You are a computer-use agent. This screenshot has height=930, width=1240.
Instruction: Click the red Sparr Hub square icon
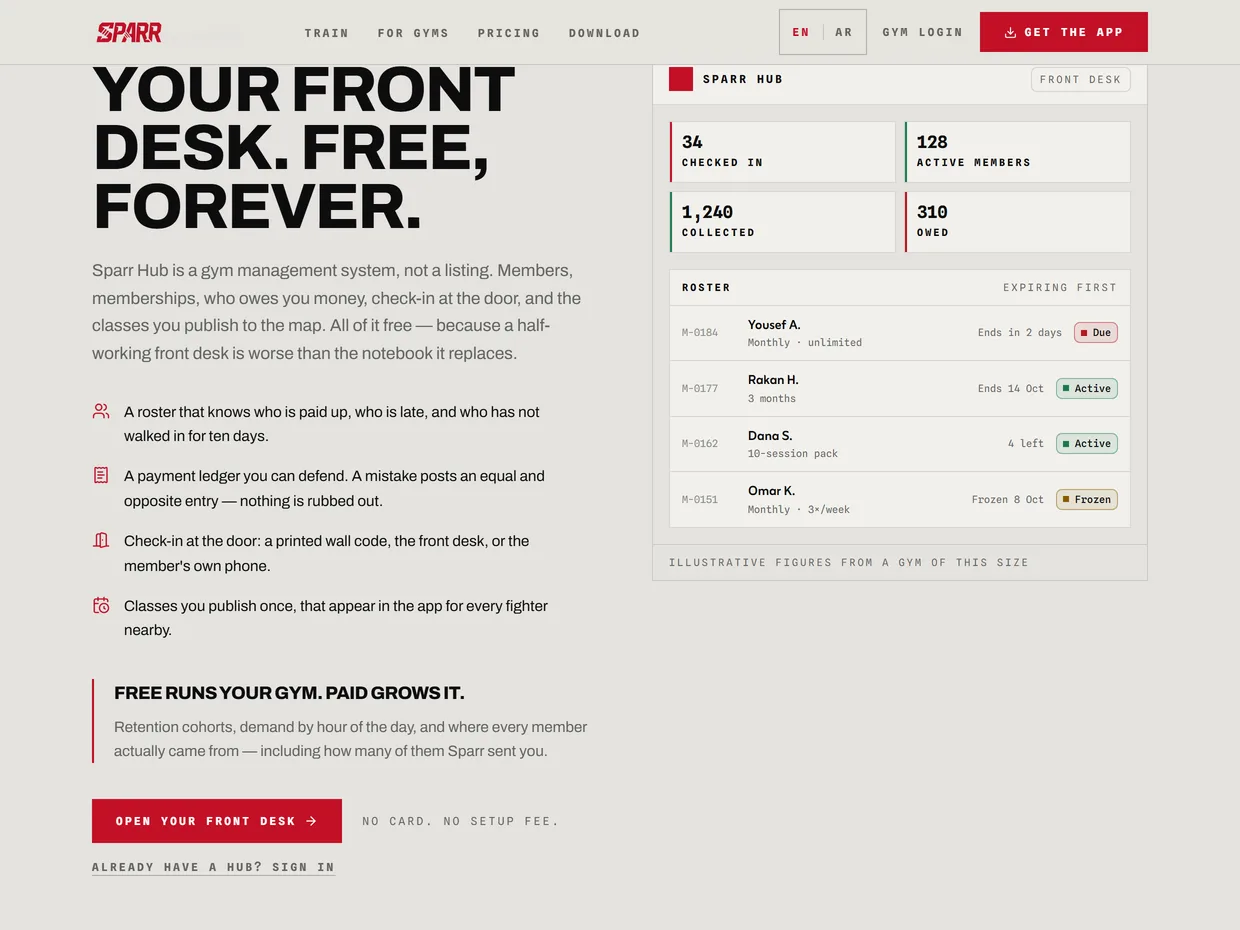[x=681, y=79]
